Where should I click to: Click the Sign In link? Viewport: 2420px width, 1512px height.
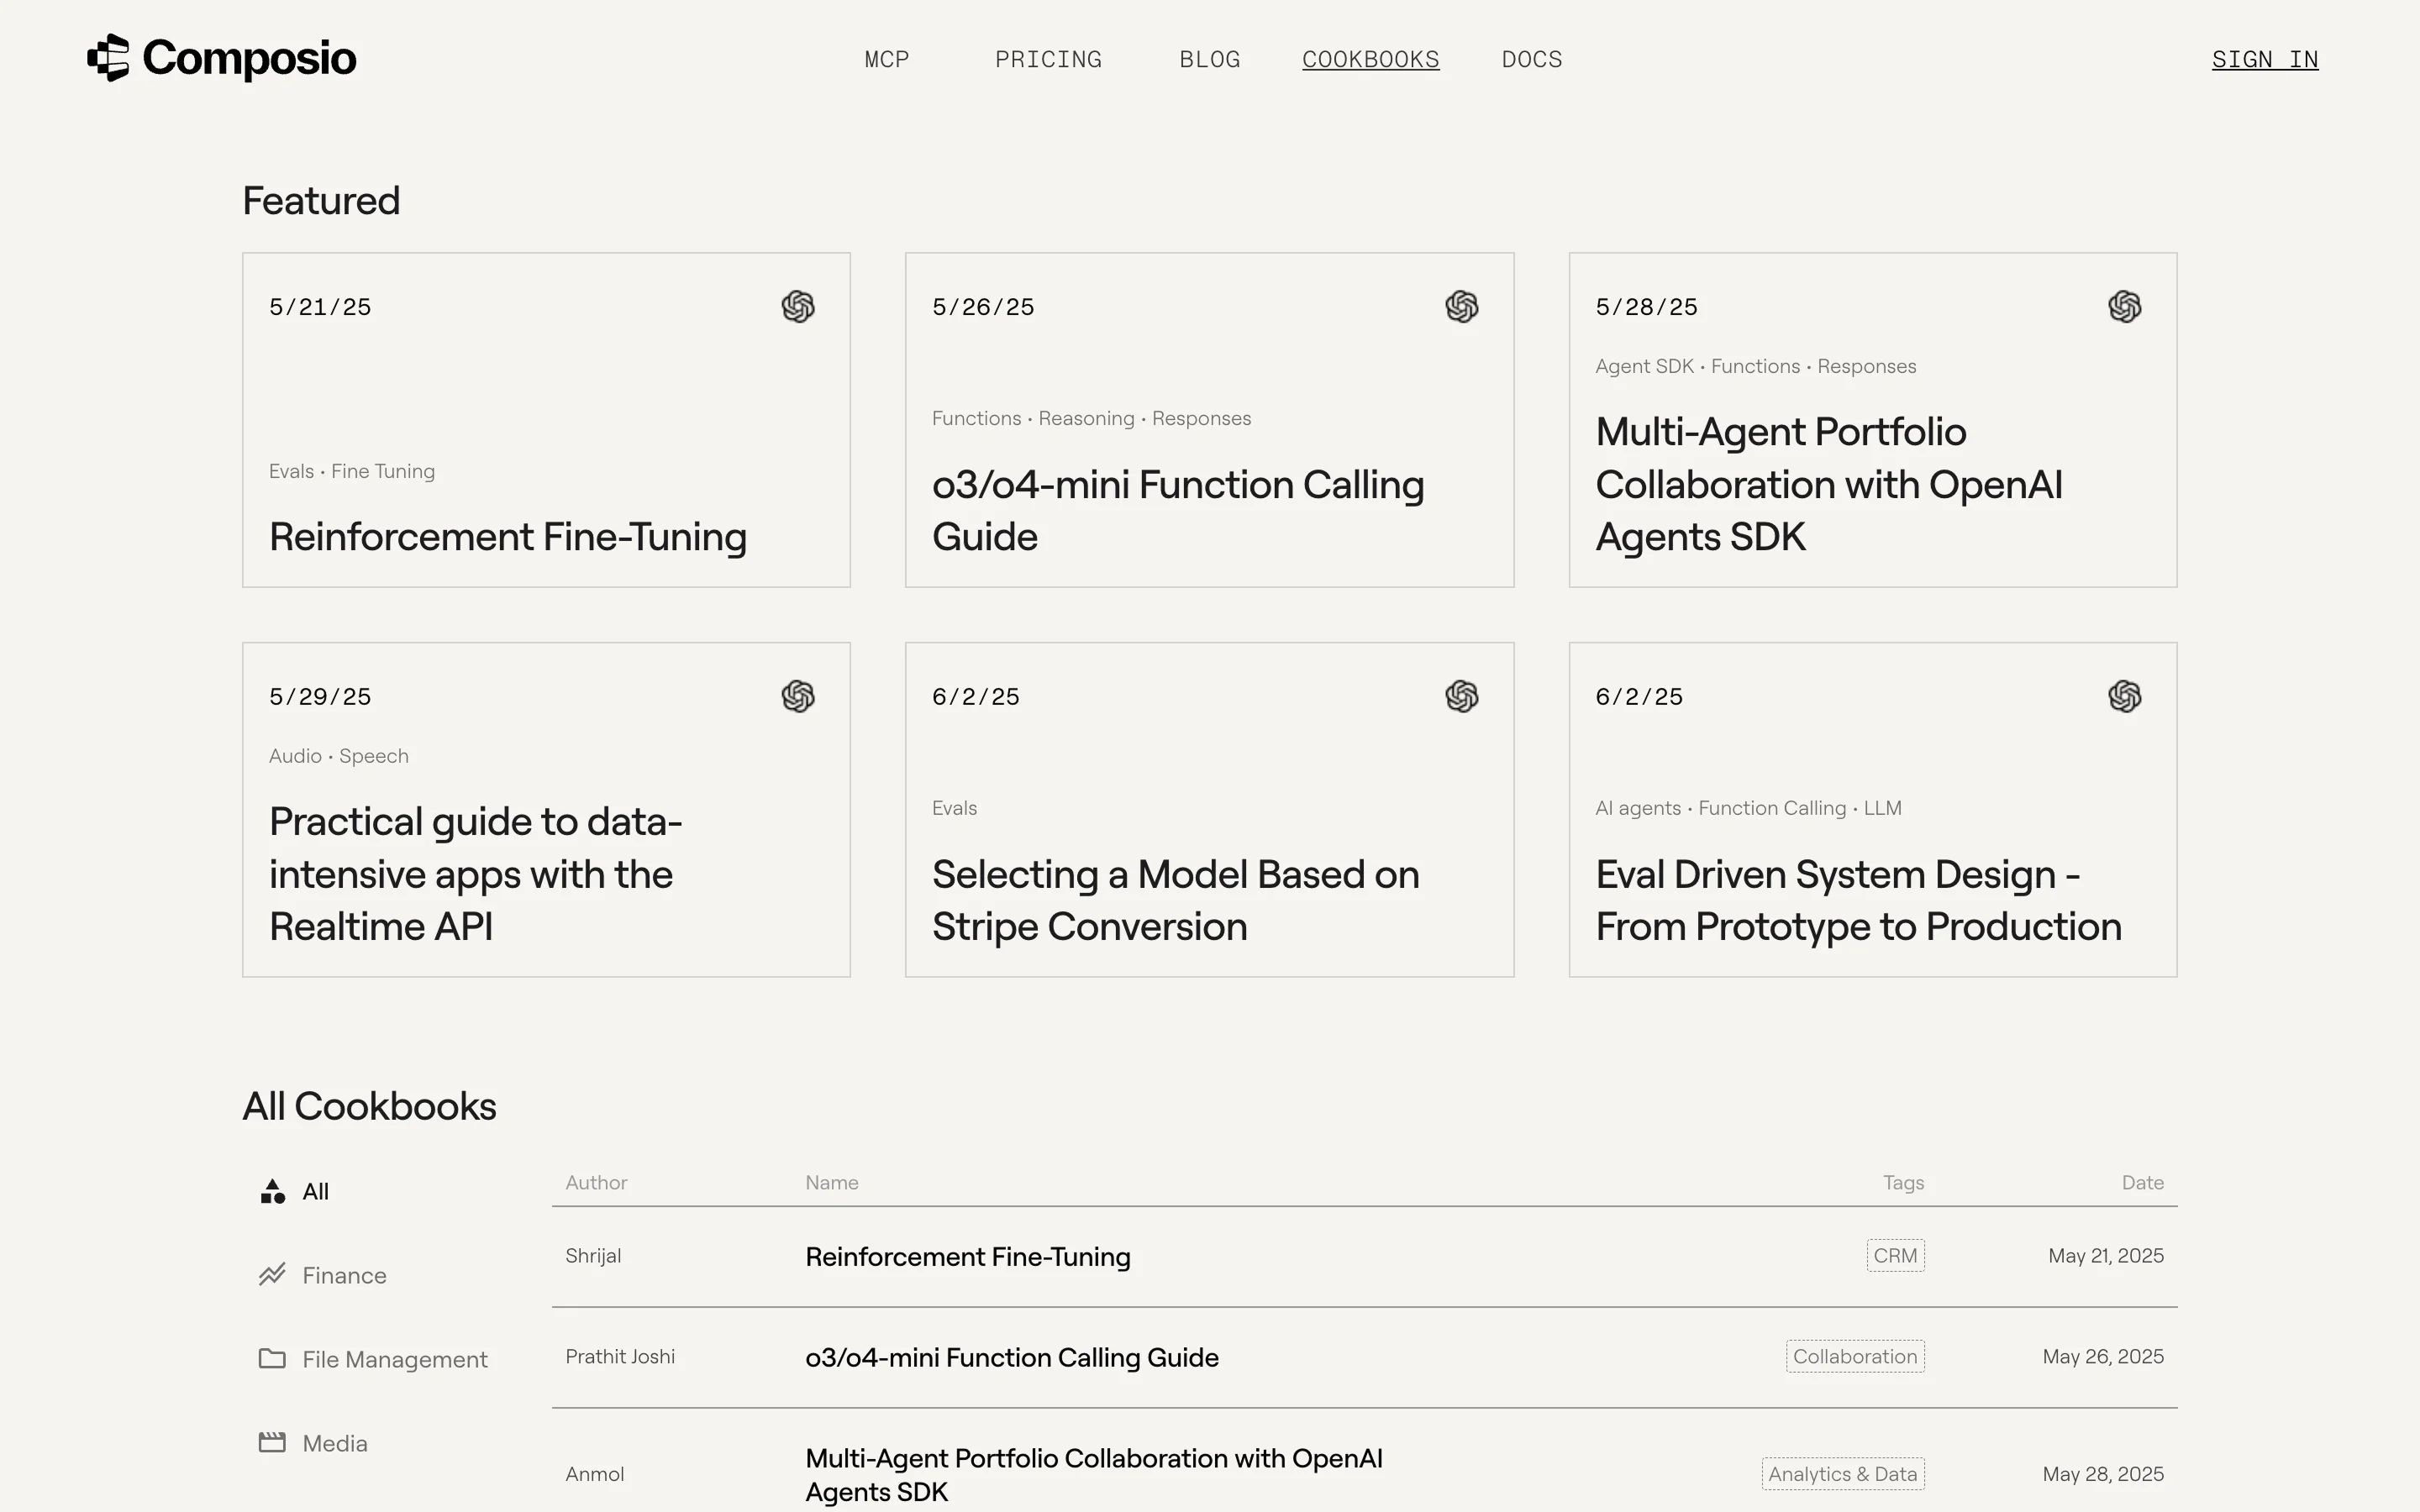pyautogui.click(x=2264, y=60)
